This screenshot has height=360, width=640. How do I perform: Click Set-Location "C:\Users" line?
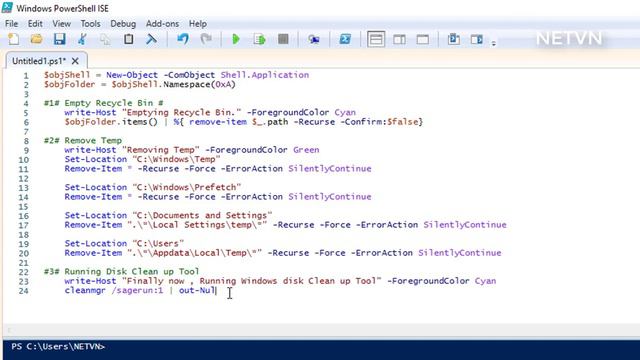click(124, 244)
